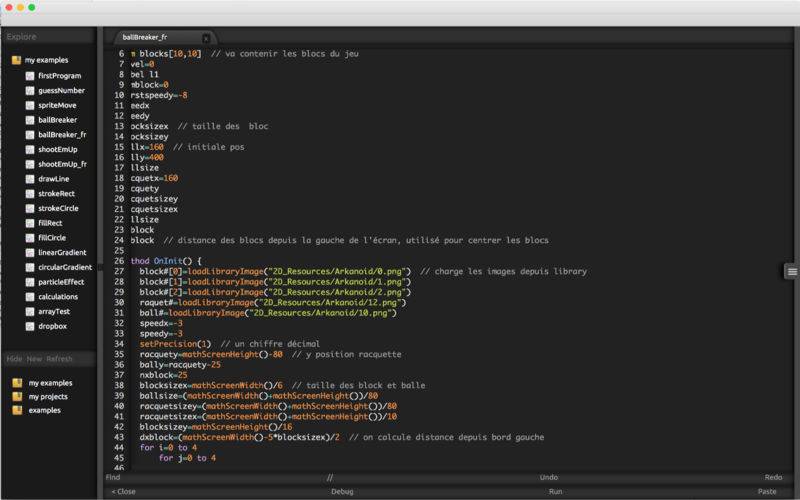Click the file icon next to fillCircle

30,238
